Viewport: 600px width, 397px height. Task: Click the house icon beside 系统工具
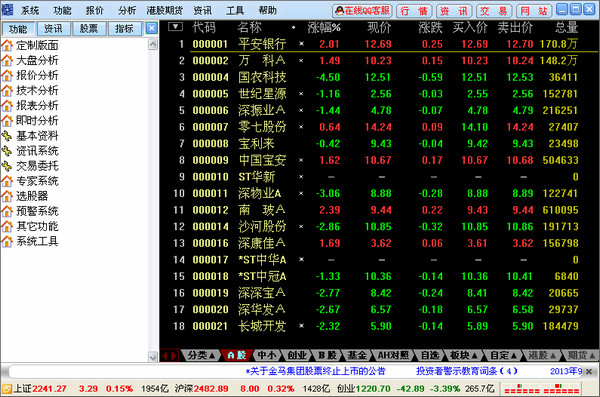(x=7, y=242)
